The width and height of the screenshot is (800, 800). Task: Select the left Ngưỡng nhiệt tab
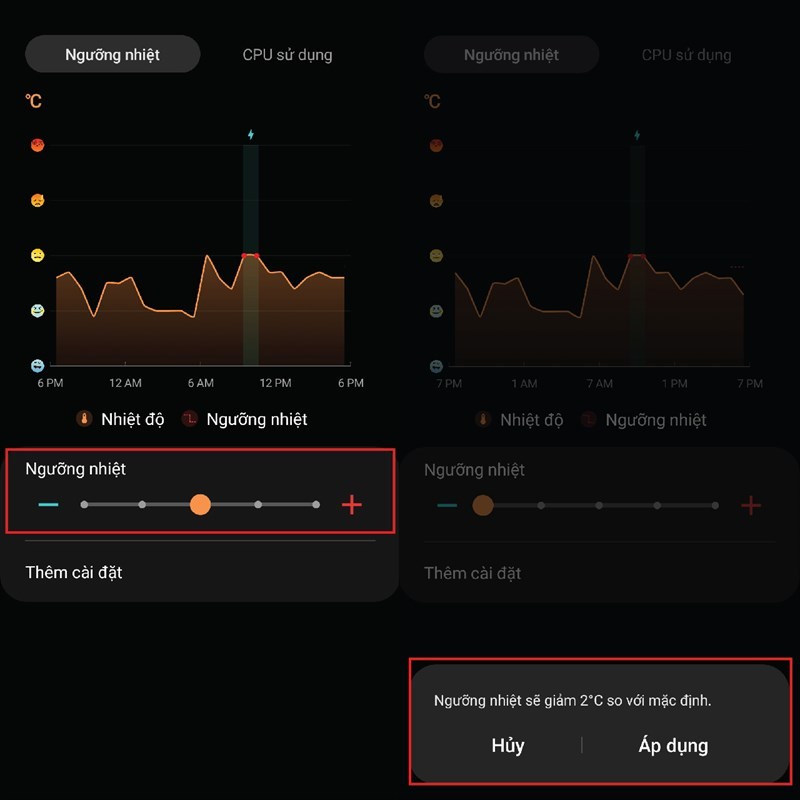pos(112,54)
